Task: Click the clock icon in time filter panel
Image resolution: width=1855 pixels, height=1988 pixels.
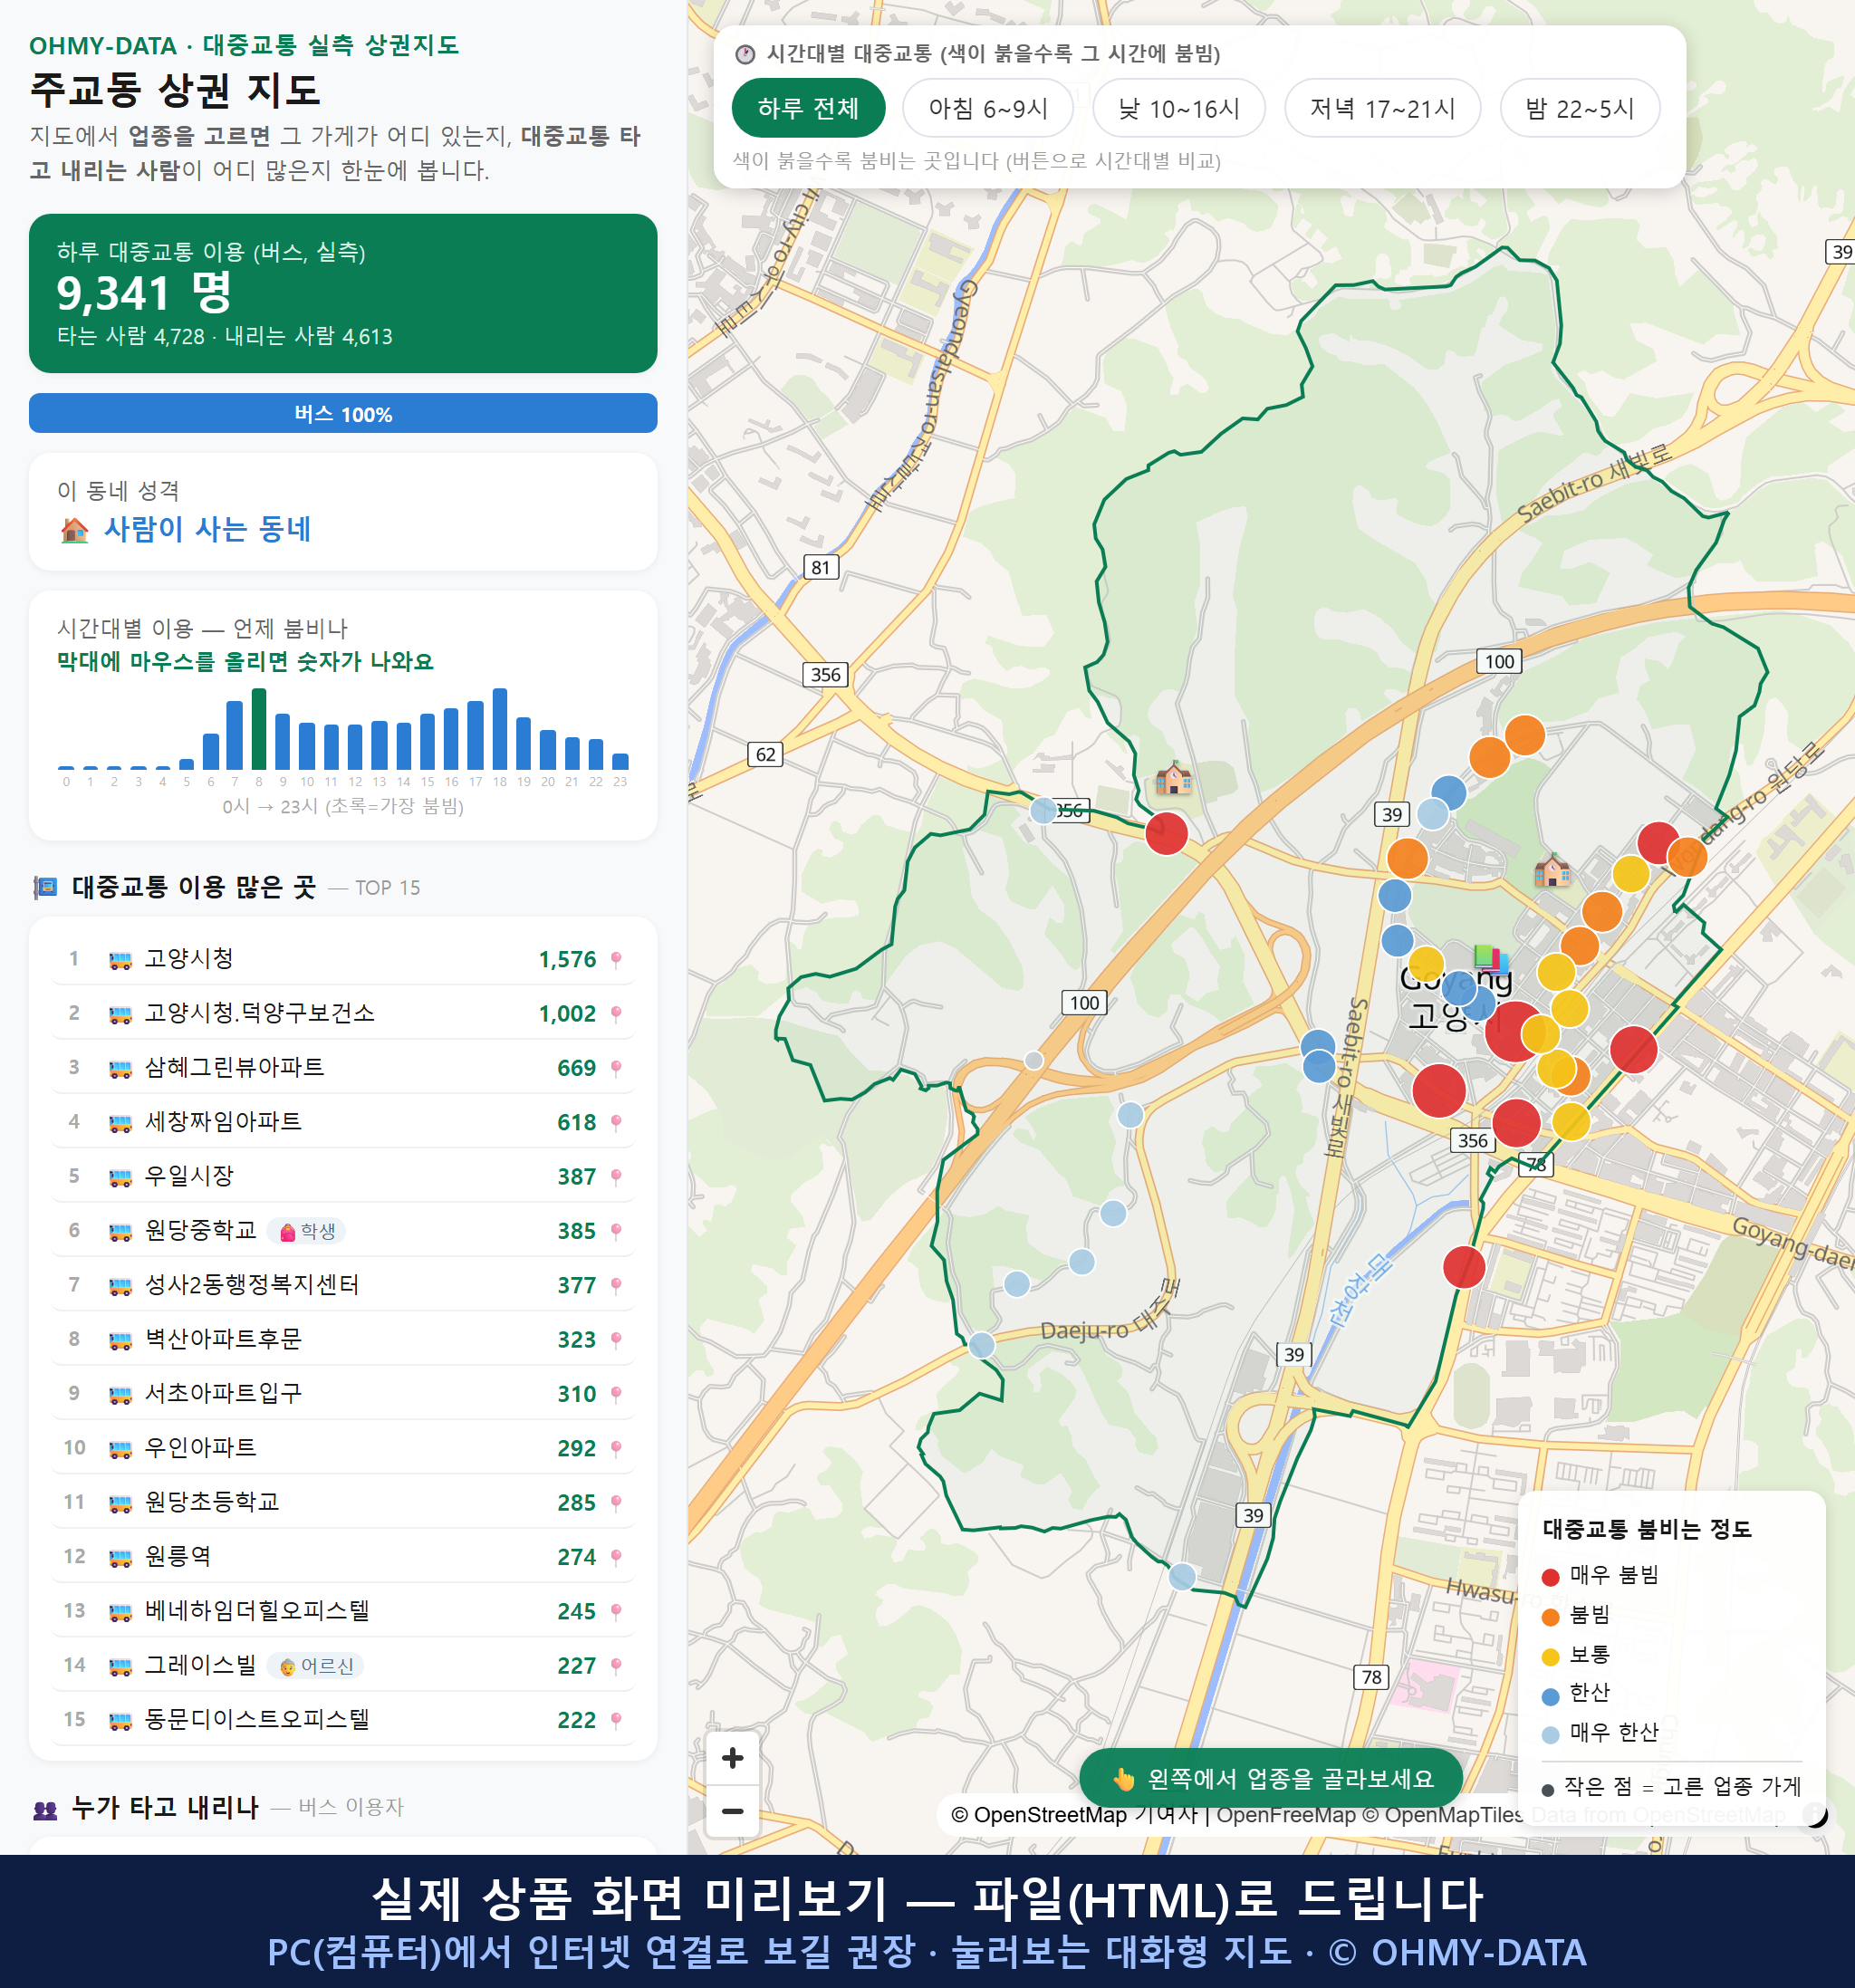Action: pos(745,54)
